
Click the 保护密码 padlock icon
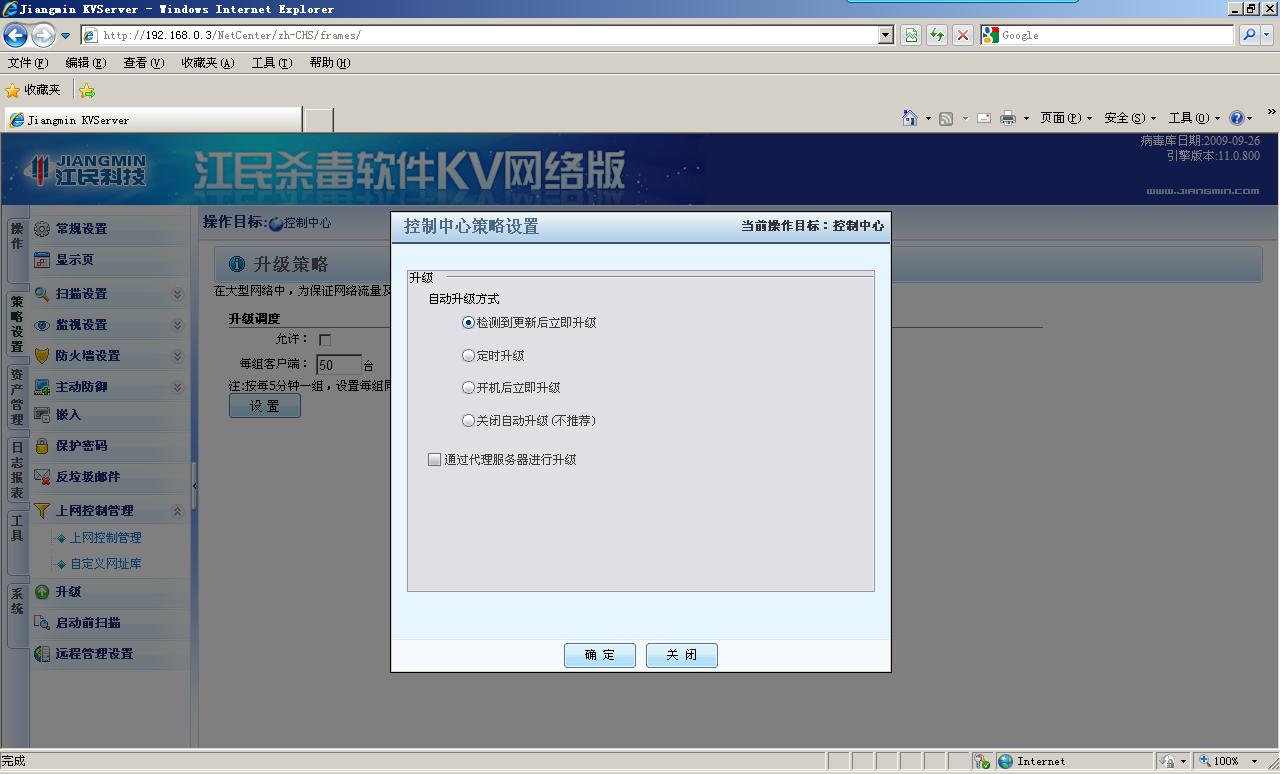coord(42,446)
